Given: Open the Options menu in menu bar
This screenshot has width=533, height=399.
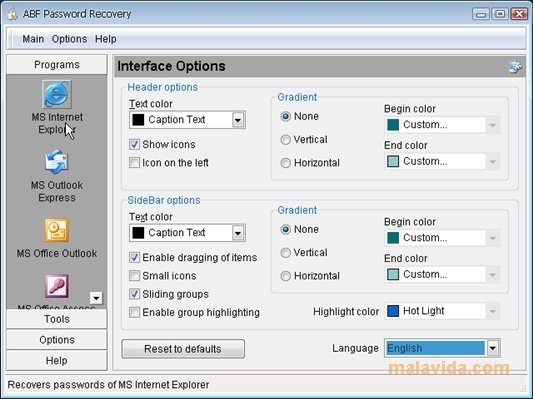Looking at the screenshot, I should tap(69, 39).
